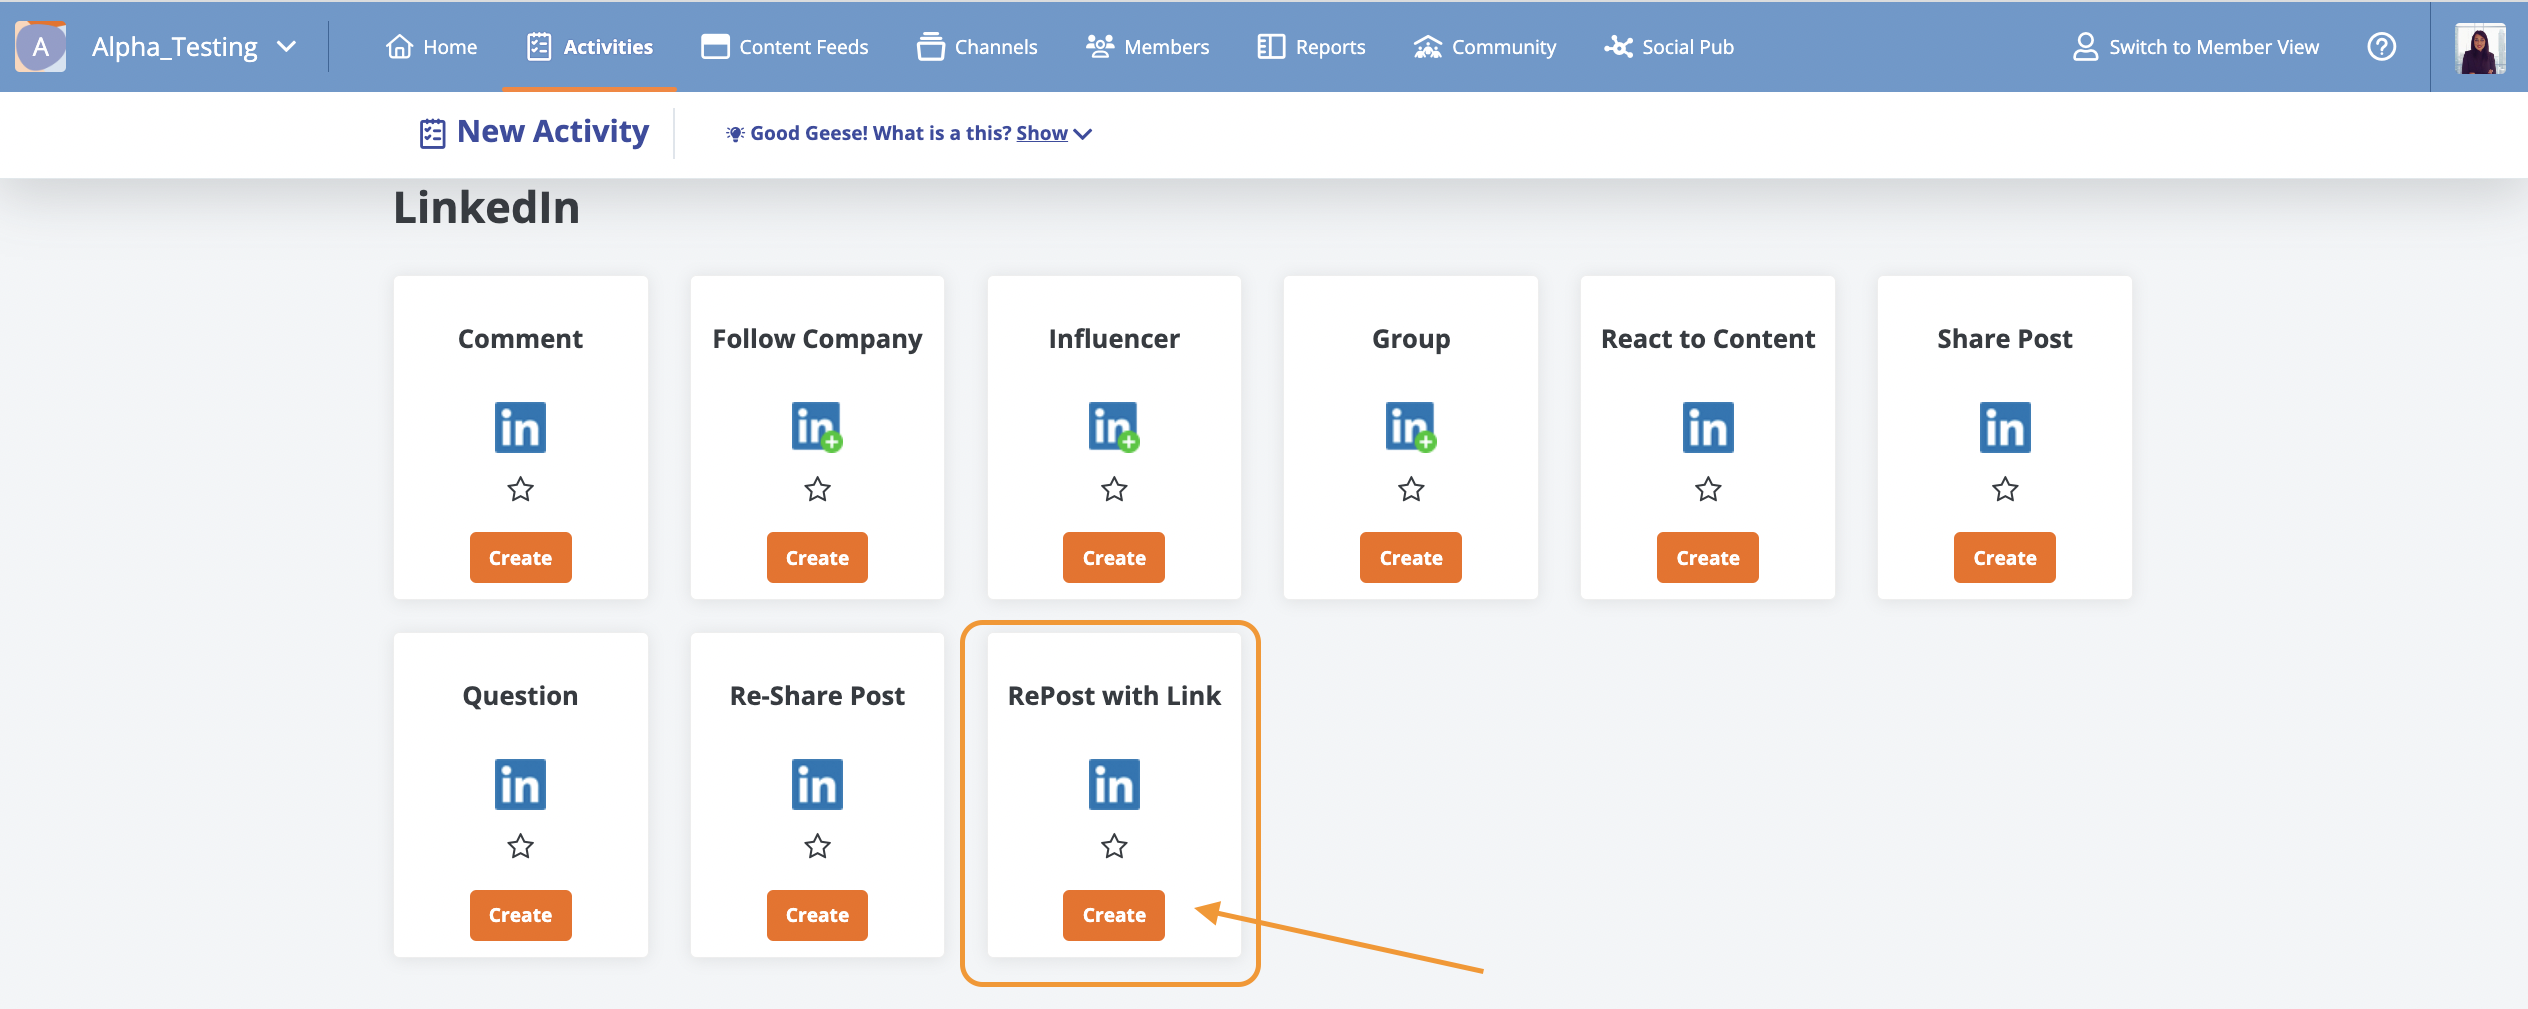Click the "React to Content" card title
The image size is (2528, 1009).
pyautogui.click(x=1708, y=338)
